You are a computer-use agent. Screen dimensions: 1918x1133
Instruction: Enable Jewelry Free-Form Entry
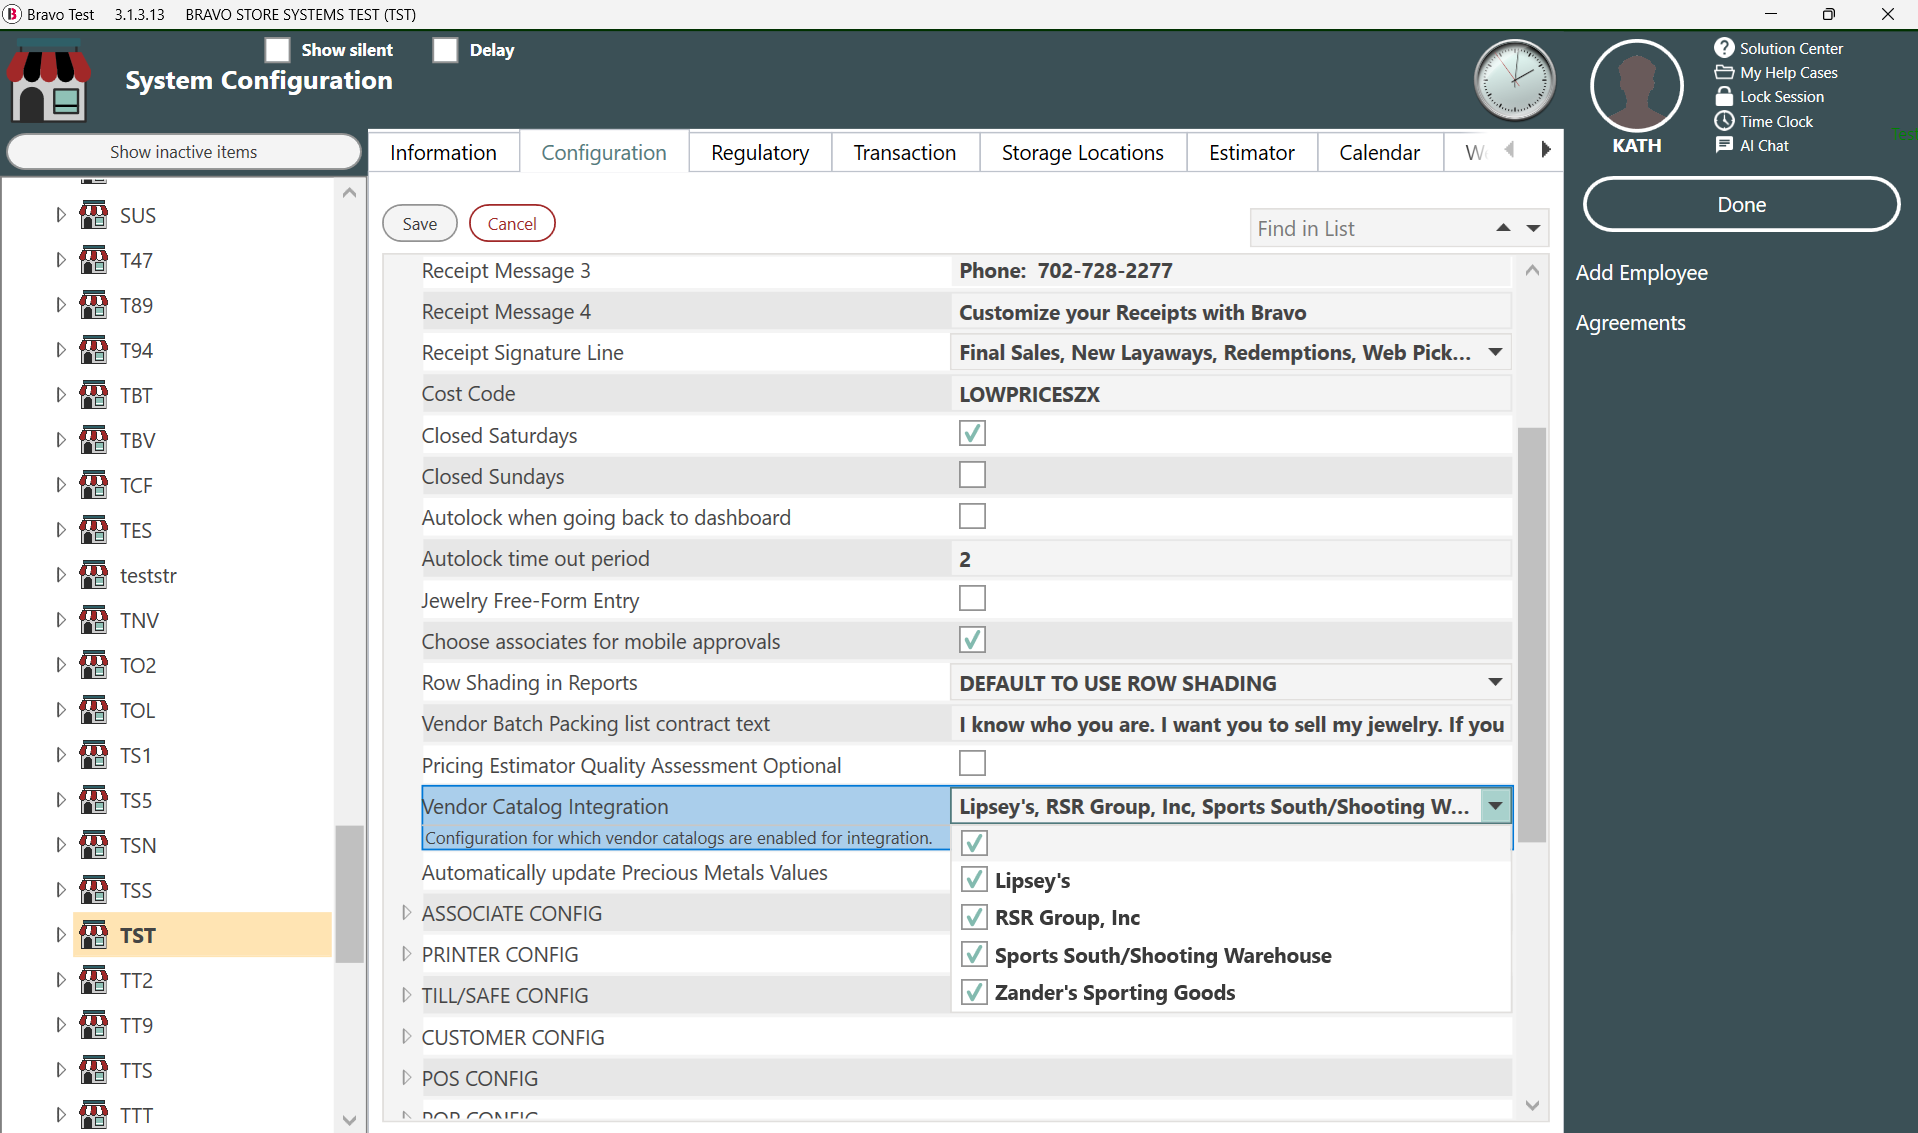coord(972,599)
